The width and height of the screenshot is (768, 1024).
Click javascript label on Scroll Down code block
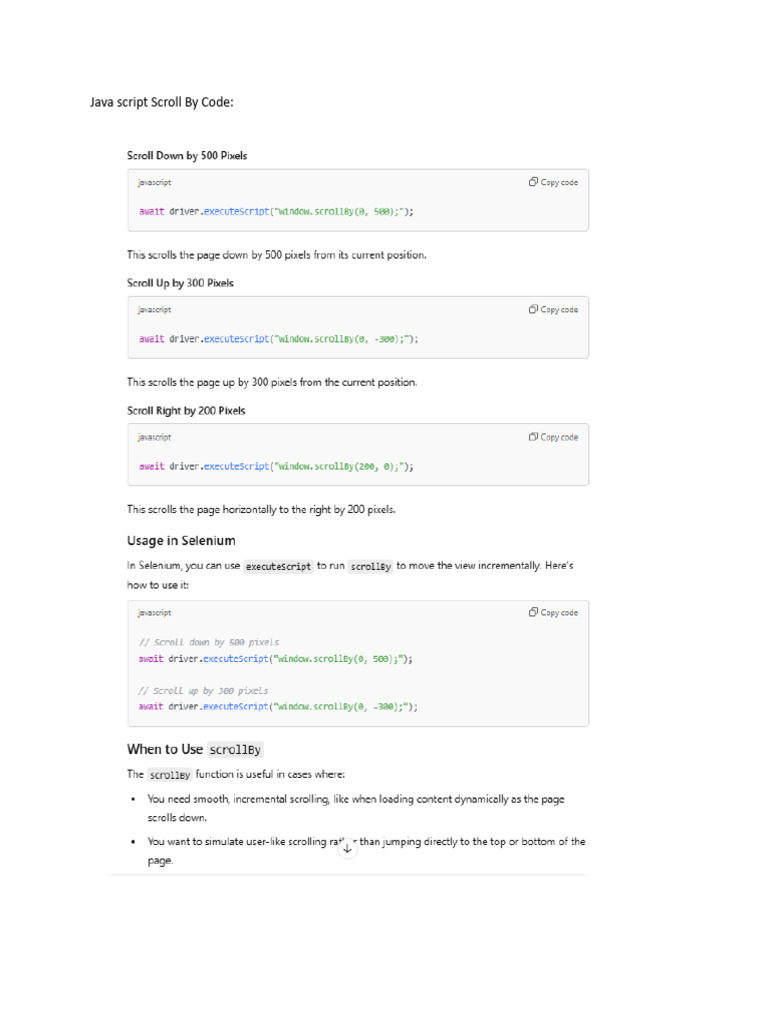click(x=155, y=183)
